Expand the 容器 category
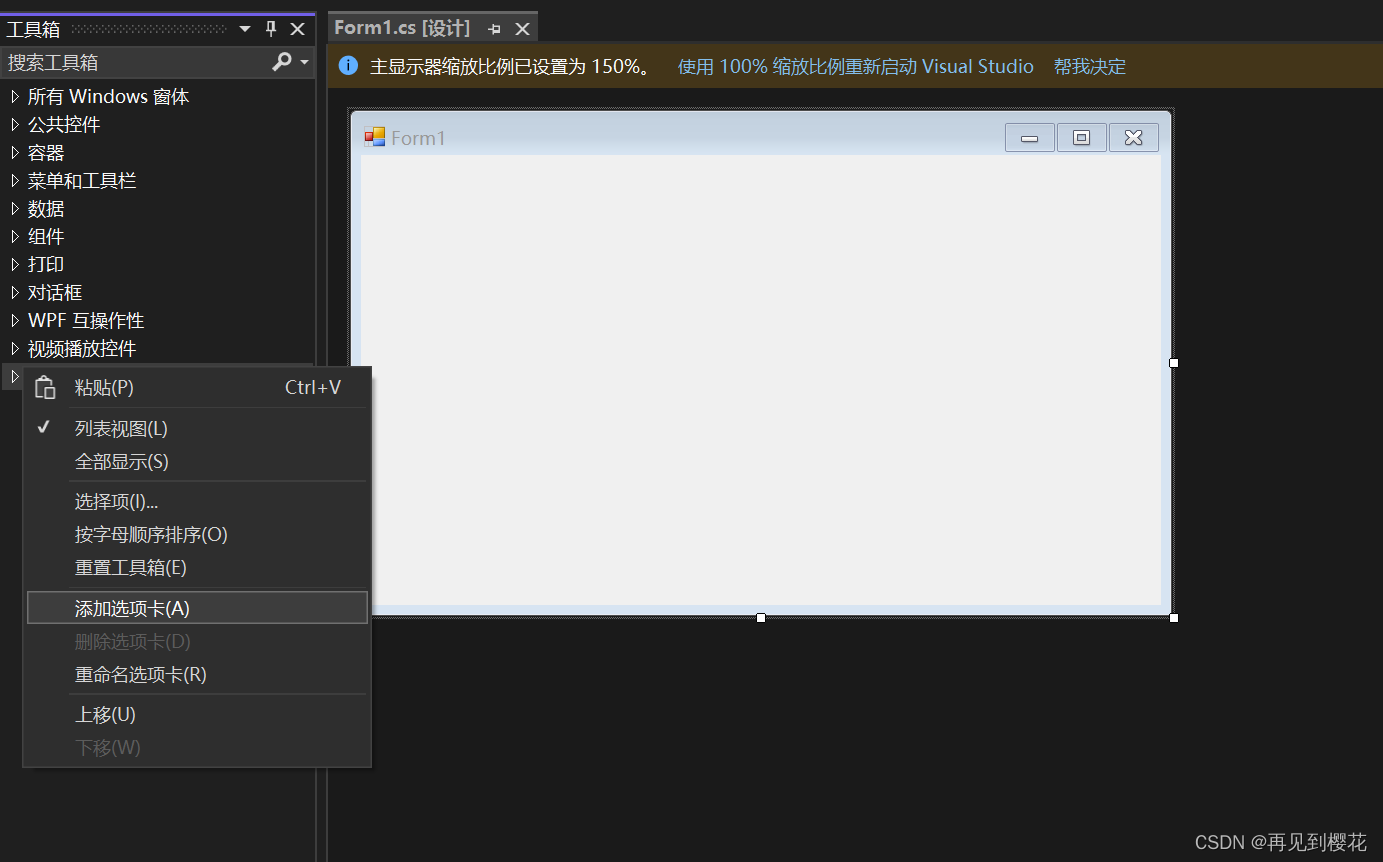The image size is (1383, 862). [46, 152]
